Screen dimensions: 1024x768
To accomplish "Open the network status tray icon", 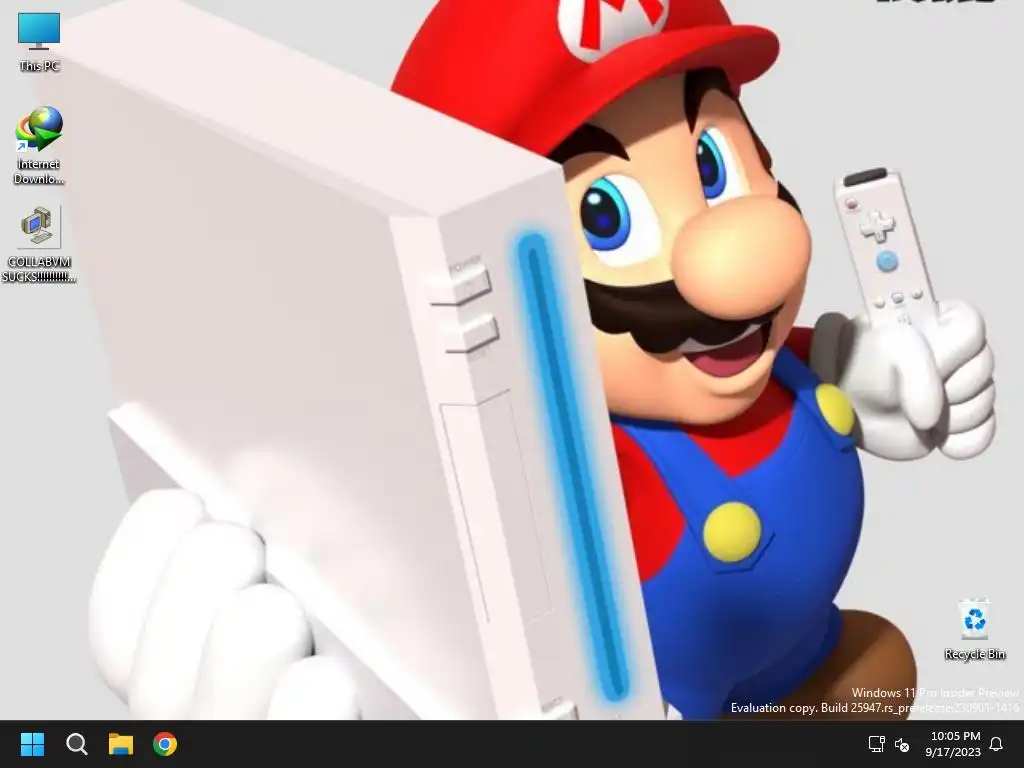I will pos(876,744).
